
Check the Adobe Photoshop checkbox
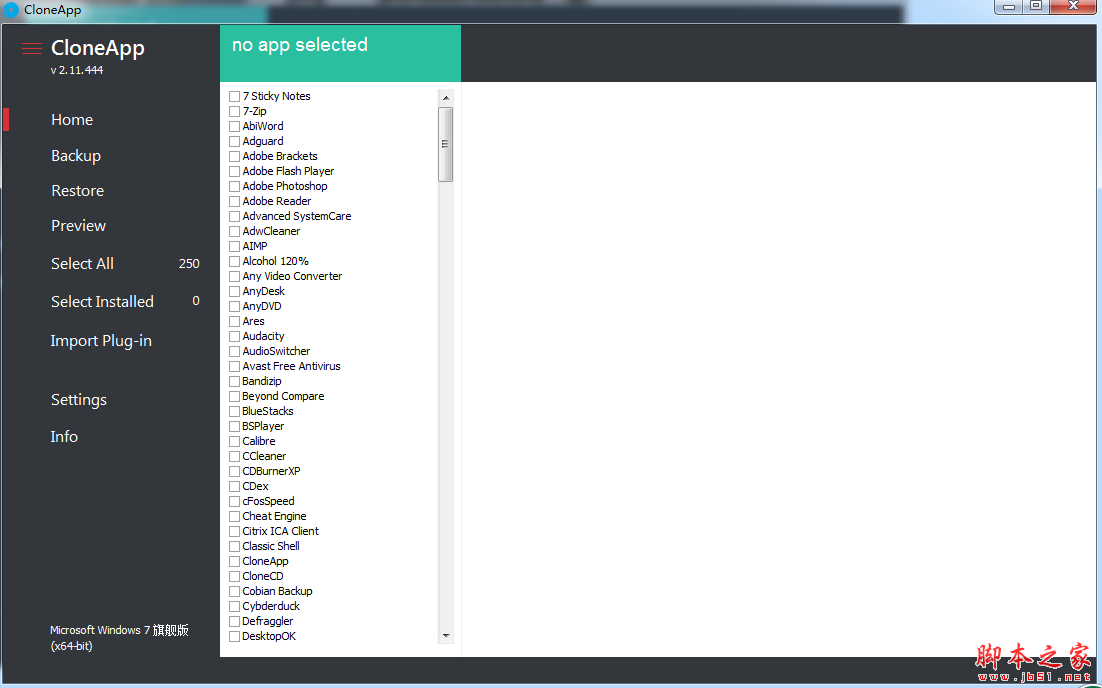[x=235, y=186]
